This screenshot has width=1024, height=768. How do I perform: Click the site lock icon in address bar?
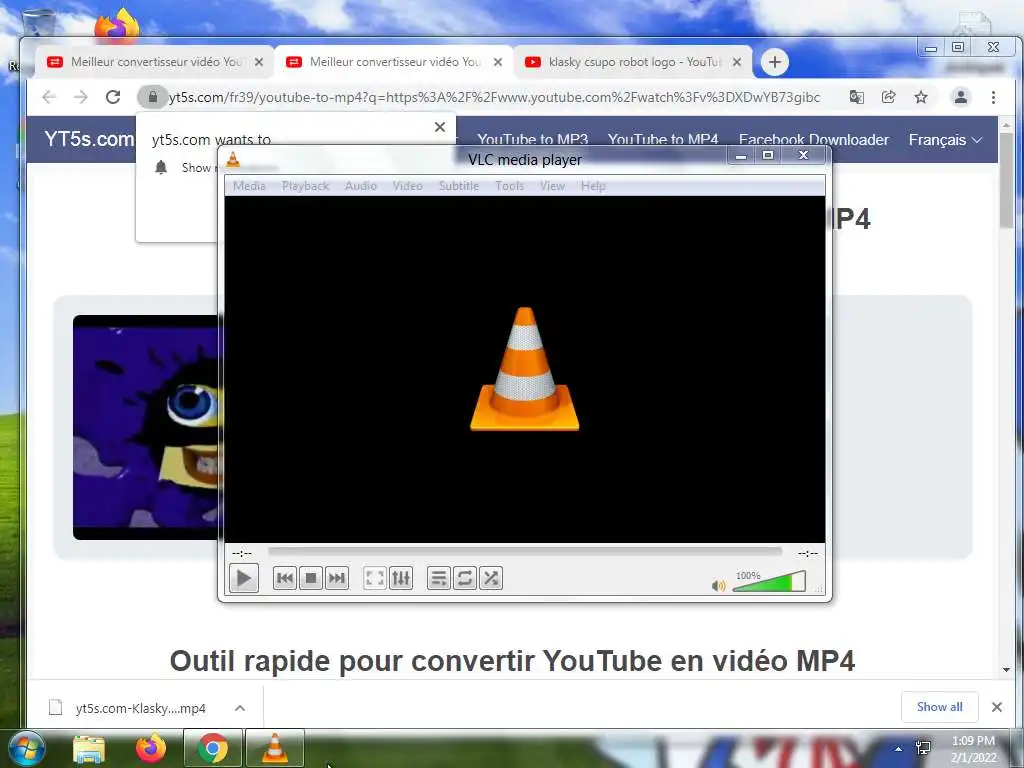pos(152,97)
